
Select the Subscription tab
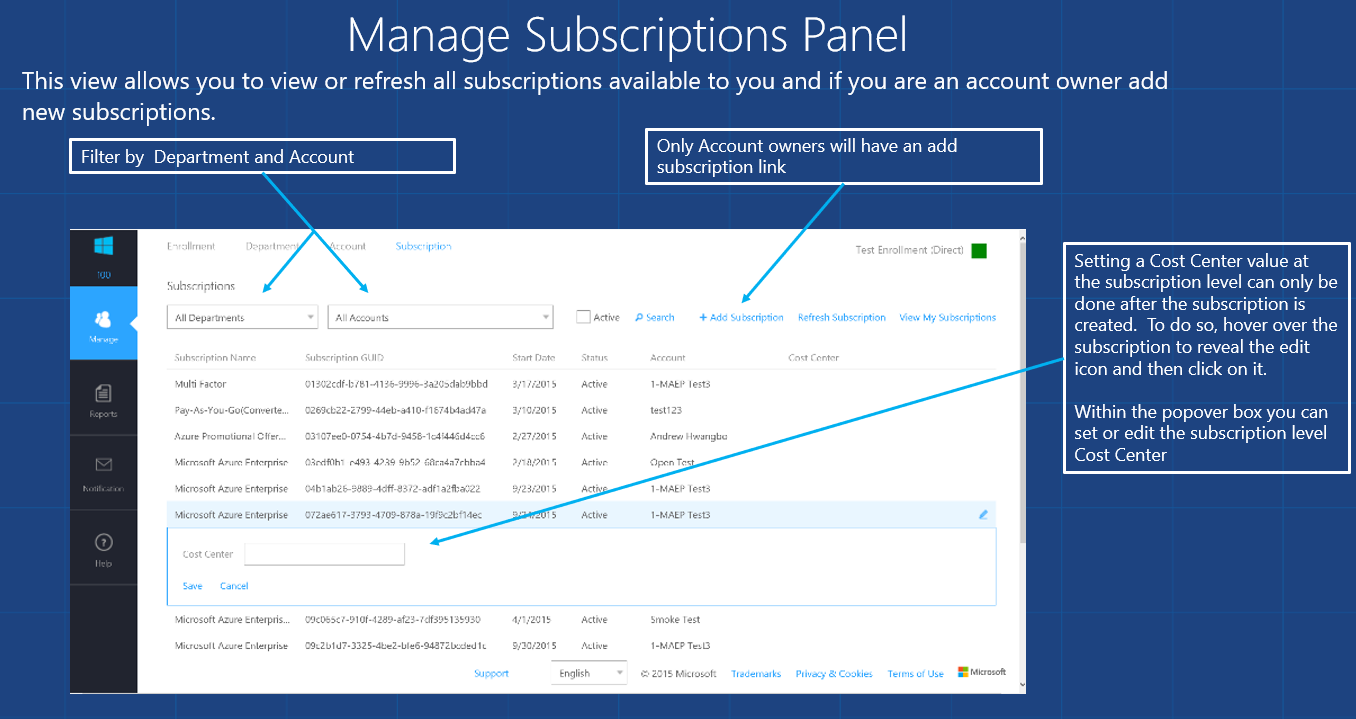424,246
